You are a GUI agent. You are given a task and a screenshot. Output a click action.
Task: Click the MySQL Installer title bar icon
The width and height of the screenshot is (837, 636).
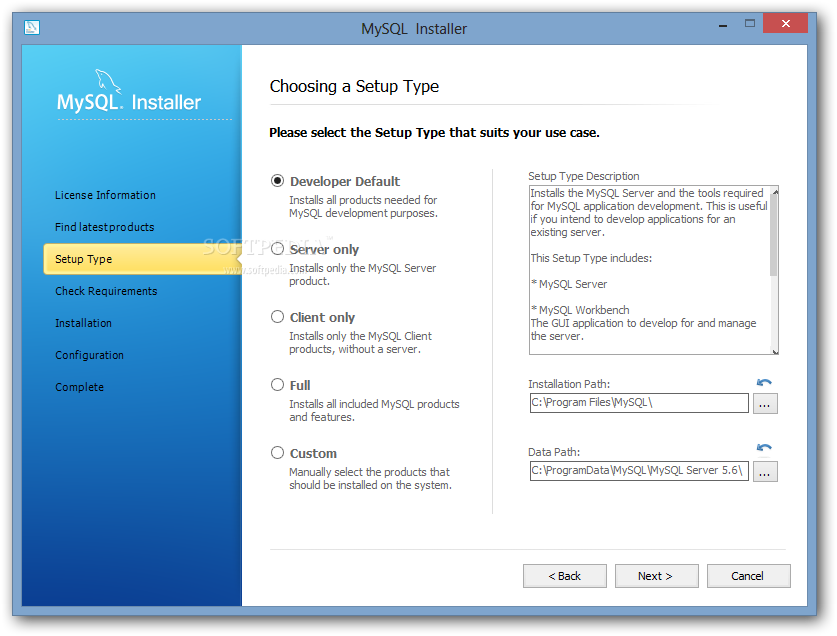coord(32,27)
